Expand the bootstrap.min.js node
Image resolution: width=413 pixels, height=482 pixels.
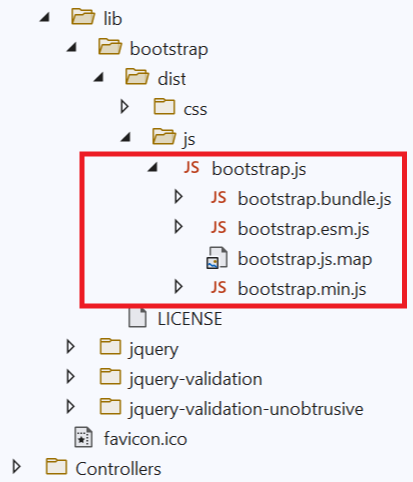pyautogui.click(x=179, y=287)
